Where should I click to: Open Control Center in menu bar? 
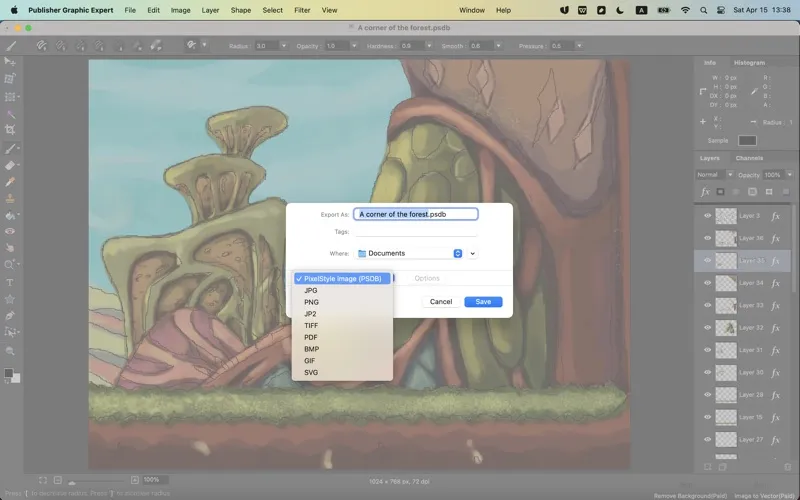pos(720,10)
